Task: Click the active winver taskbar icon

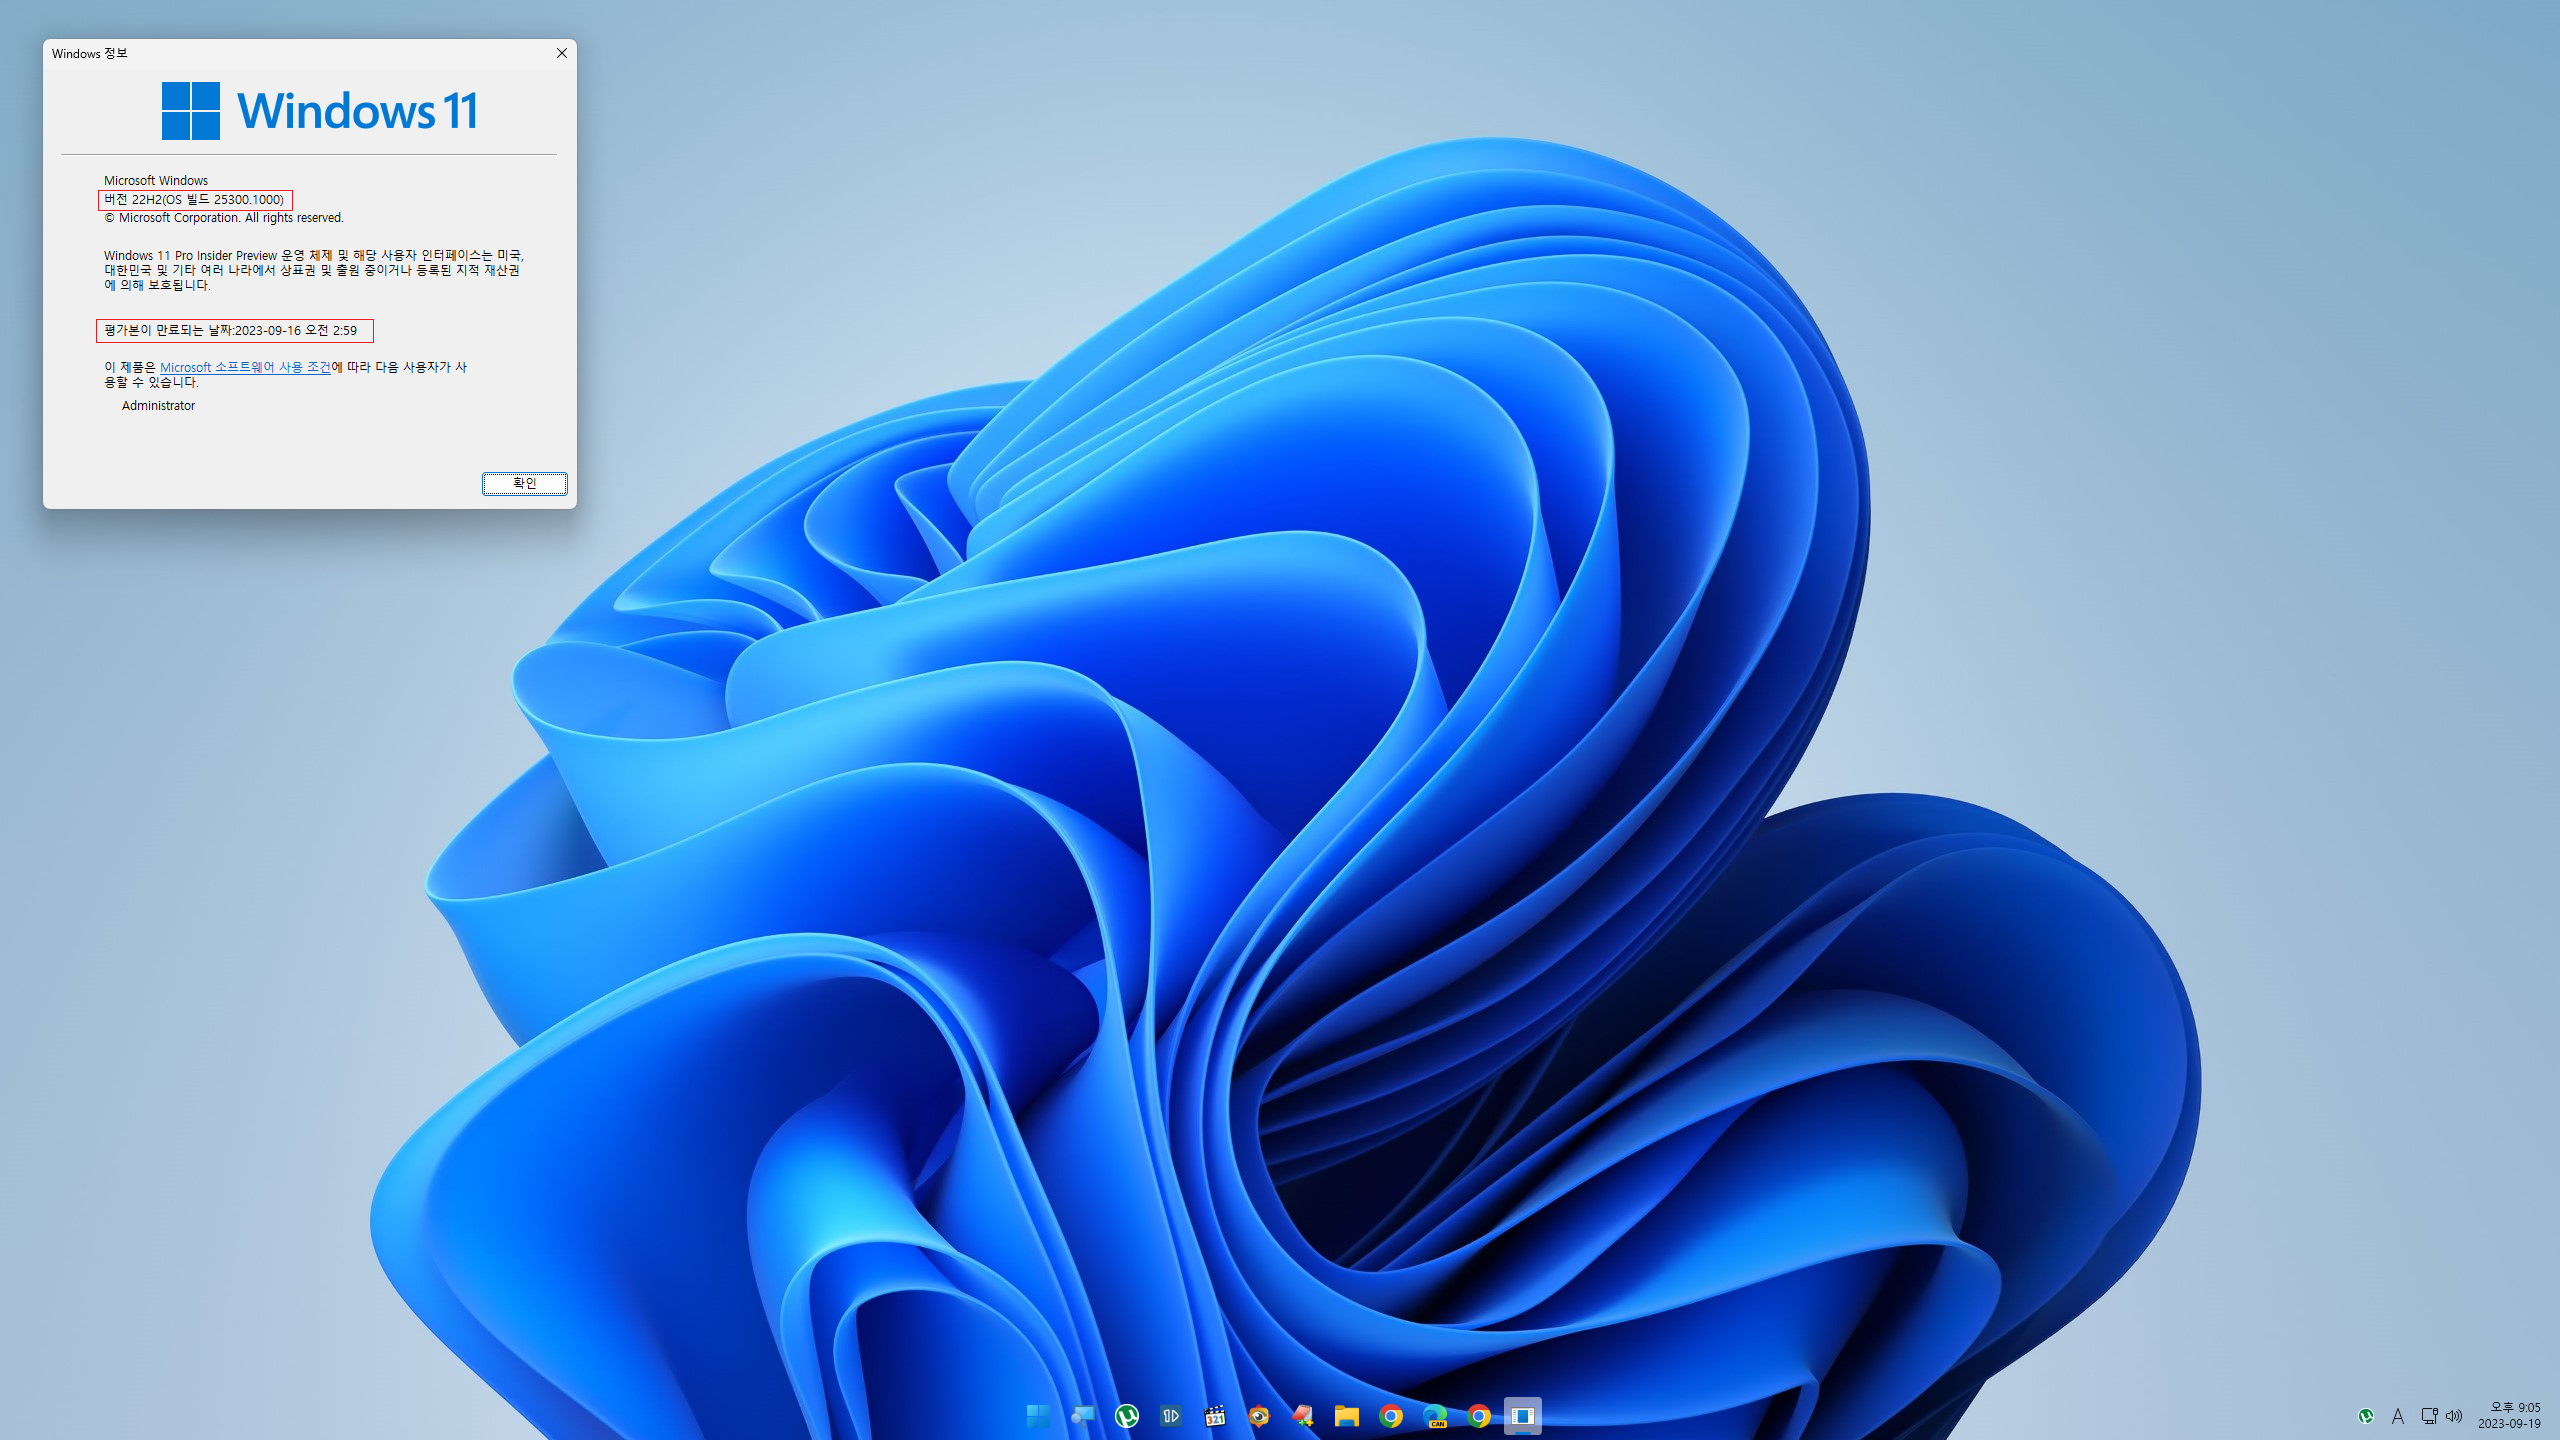Action: click(x=1522, y=1416)
